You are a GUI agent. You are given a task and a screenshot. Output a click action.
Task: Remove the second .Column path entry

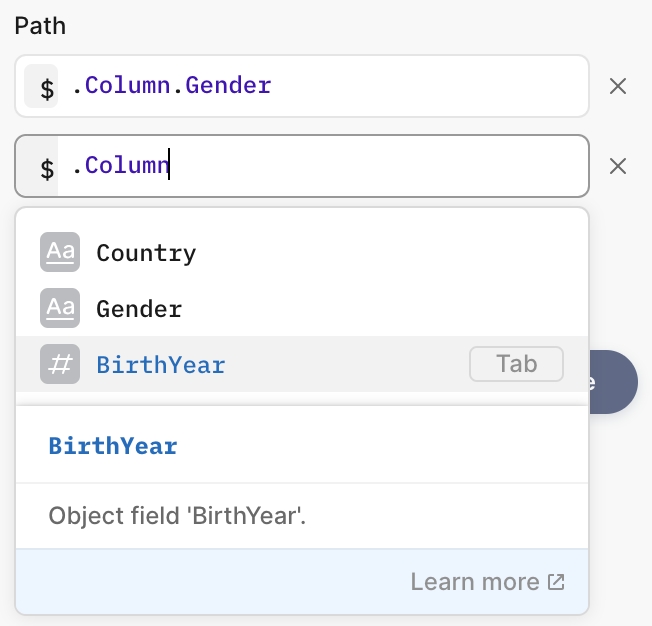coord(618,166)
